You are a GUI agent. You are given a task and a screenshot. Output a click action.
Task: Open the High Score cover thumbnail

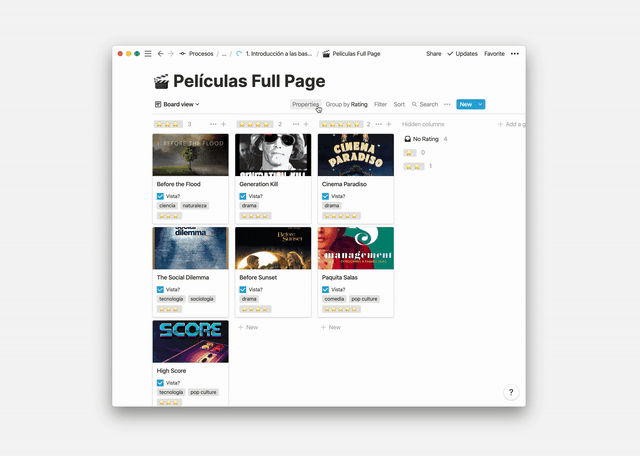191,342
